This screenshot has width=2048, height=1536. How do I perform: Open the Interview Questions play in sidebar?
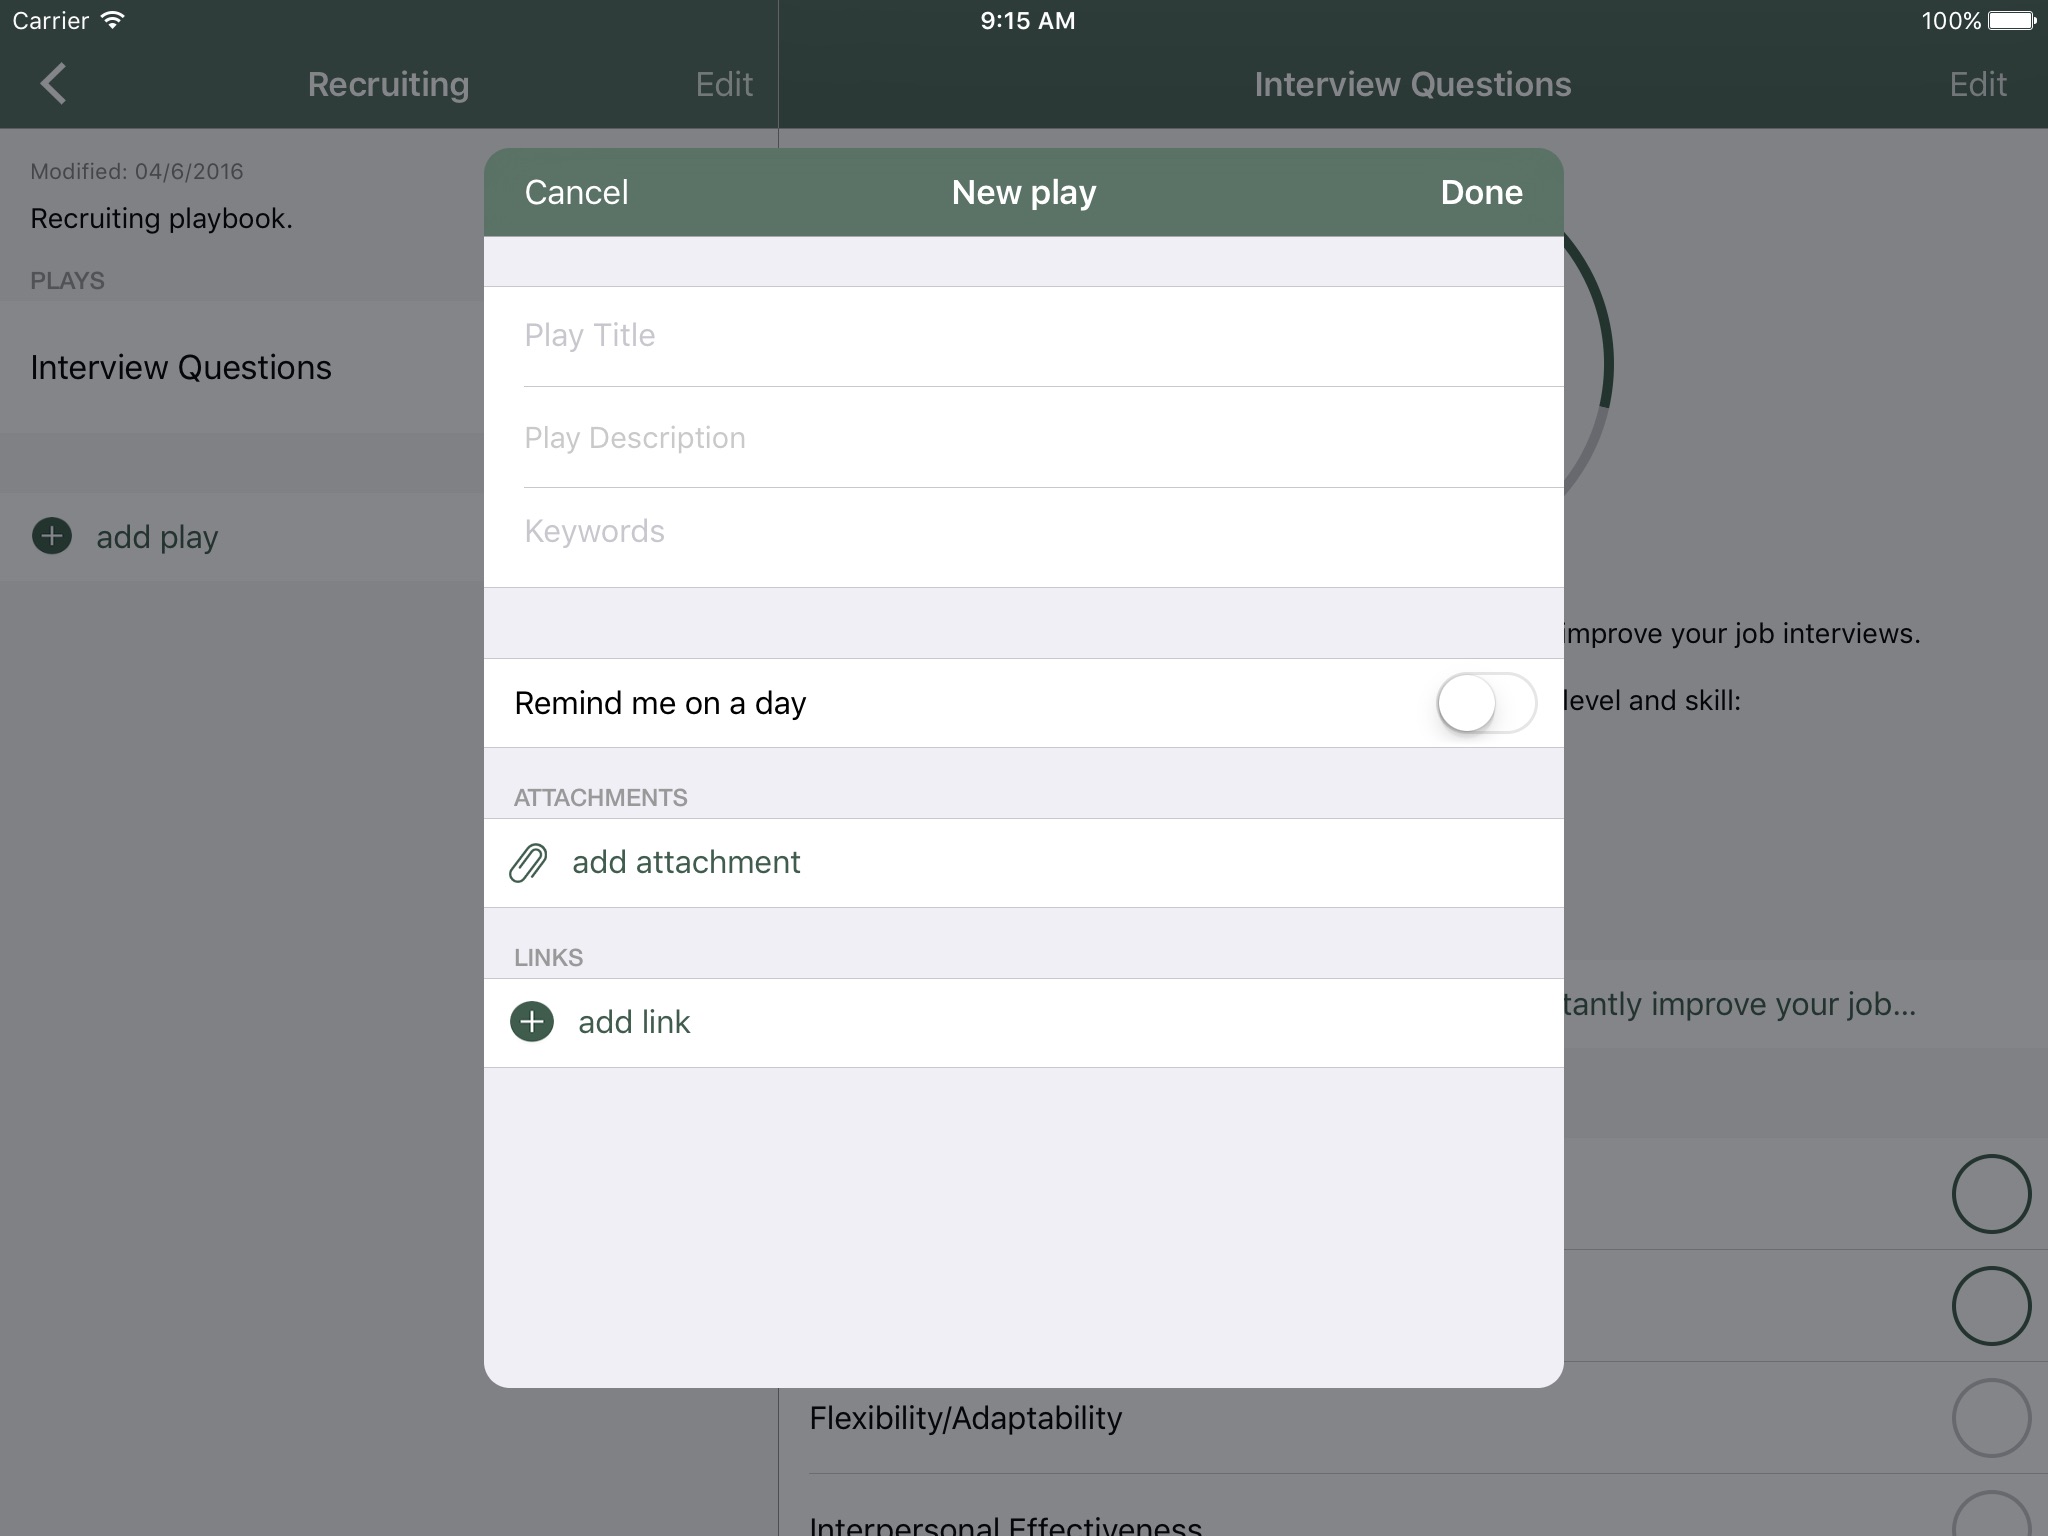[181, 368]
